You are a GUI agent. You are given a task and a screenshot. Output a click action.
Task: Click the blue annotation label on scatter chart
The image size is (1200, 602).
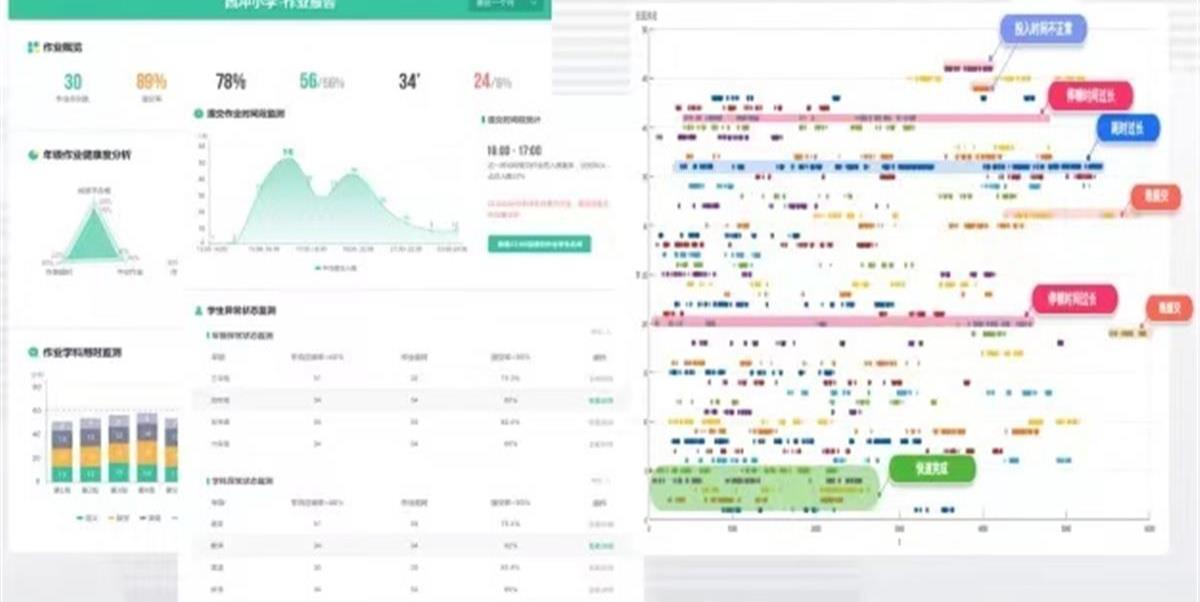pyautogui.click(x=1127, y=127)
